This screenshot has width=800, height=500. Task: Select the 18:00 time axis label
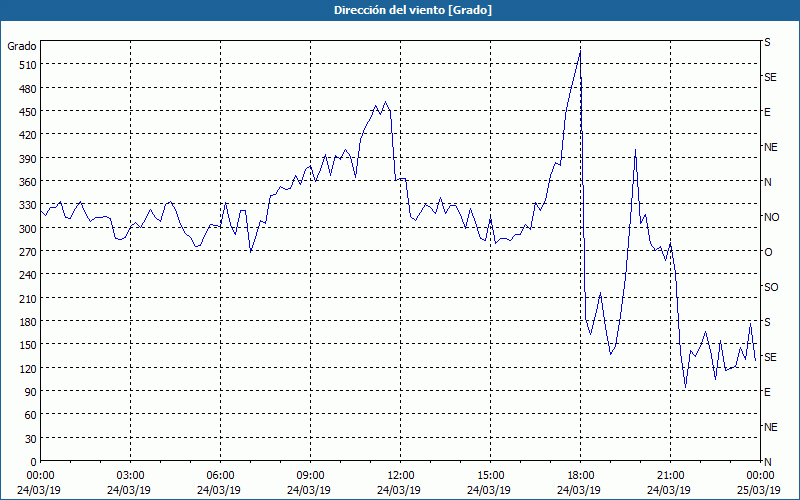[x=580, y=476]
